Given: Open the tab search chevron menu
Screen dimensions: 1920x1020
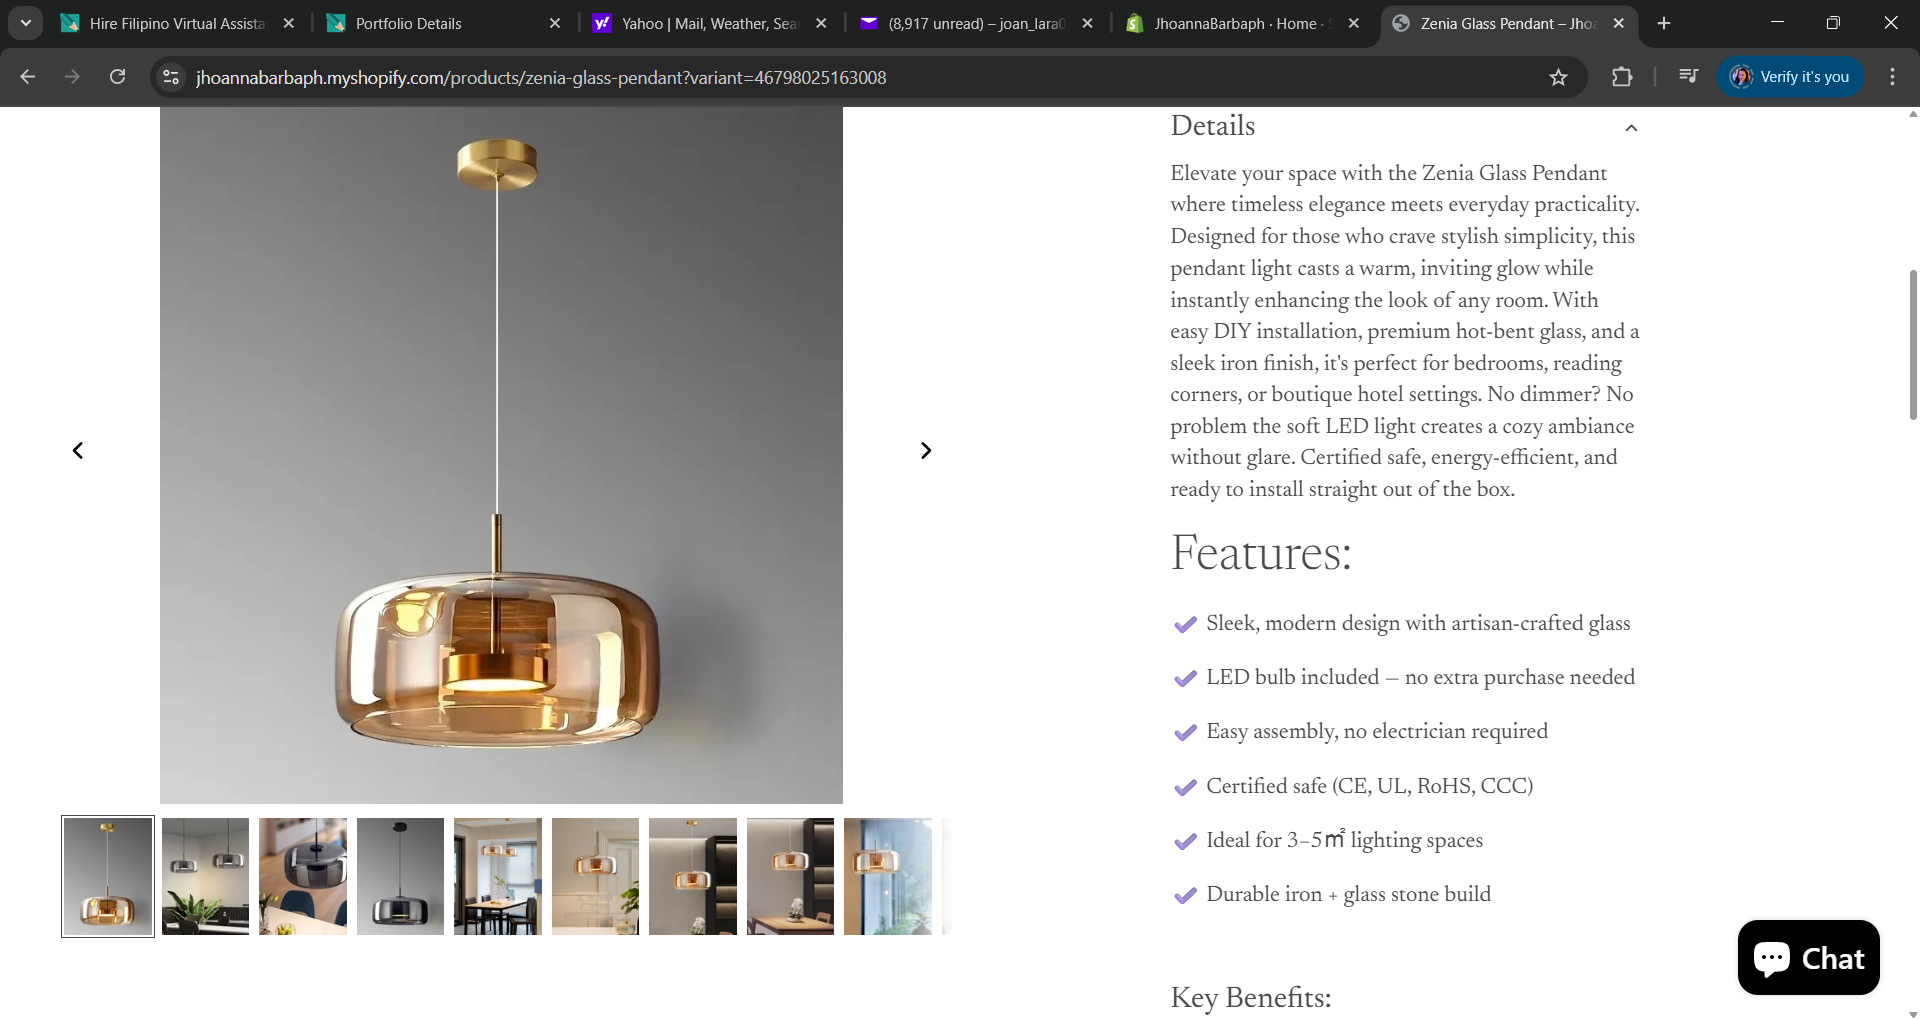Looking at the screenshot, I should (x=25, y=22).
